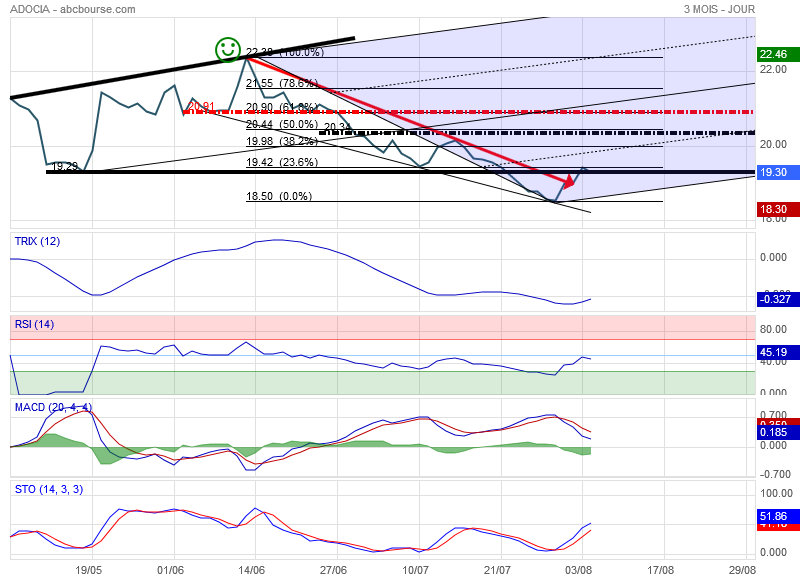Image resolution: width=800 pixels, height=580 pixels.
Task: Click the red 18.30 price tag
Action: (x=778, y=209)
